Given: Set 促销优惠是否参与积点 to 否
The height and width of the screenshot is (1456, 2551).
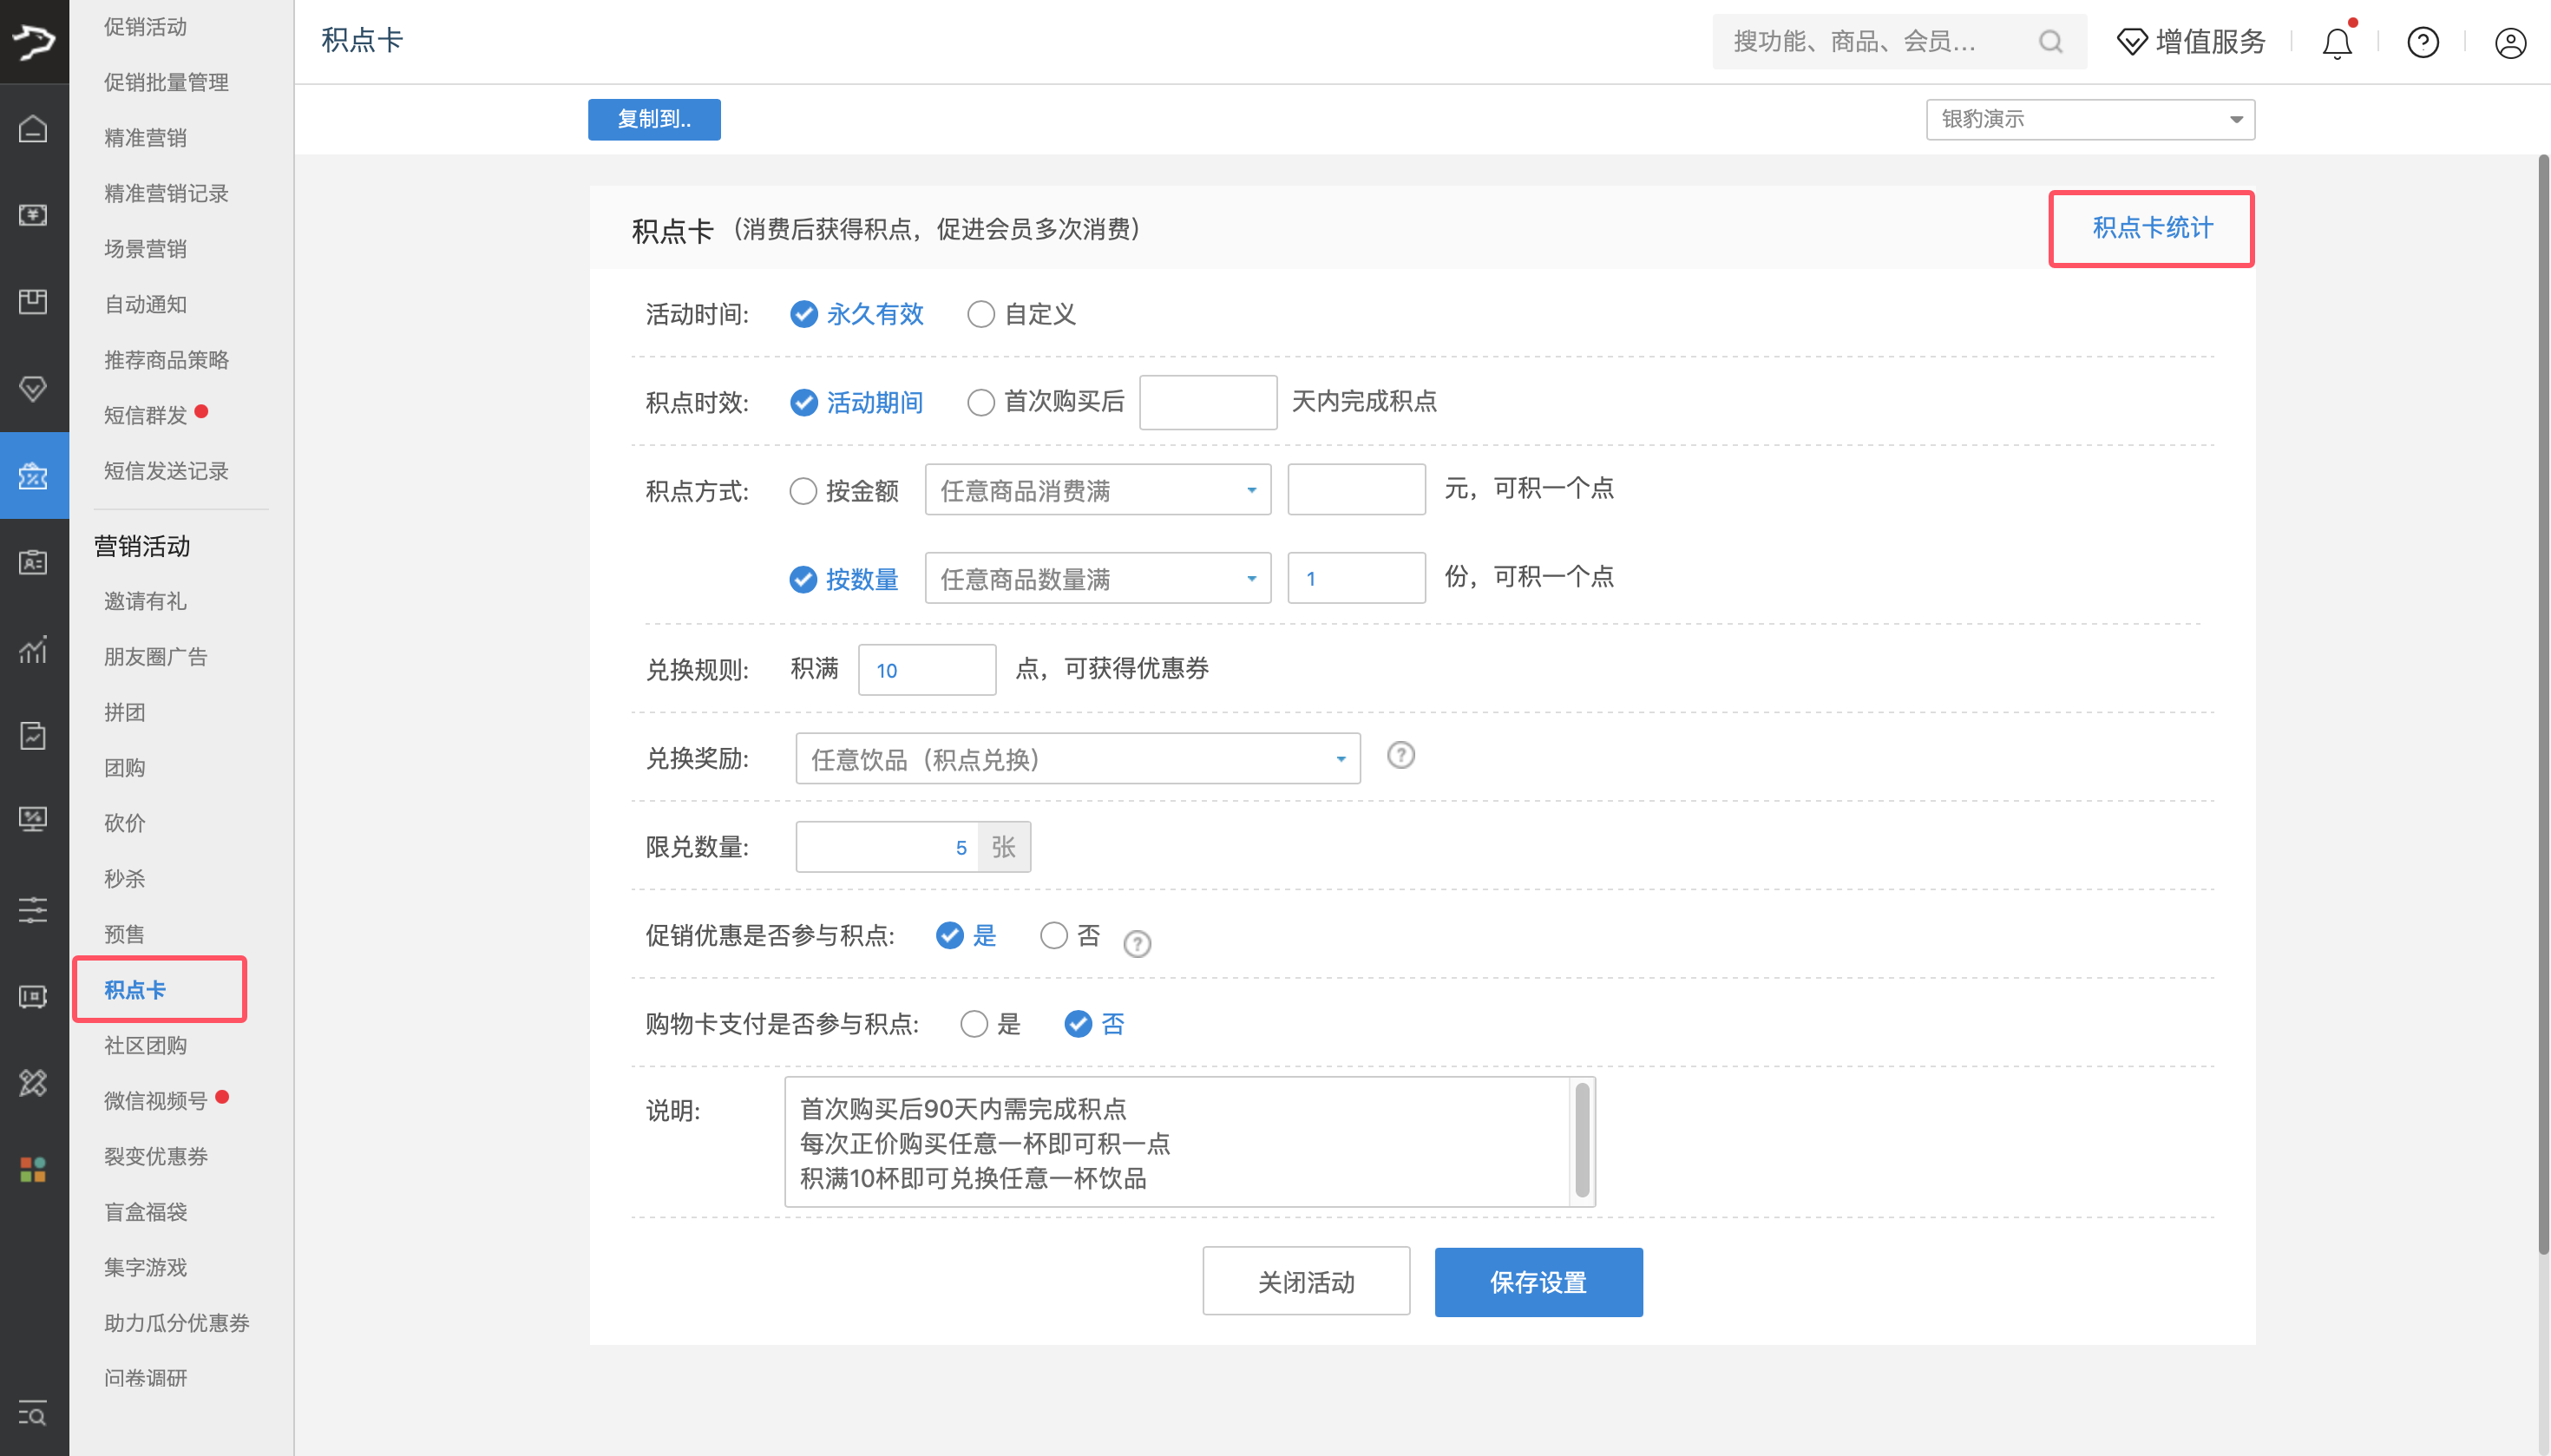Looking at the screenshot, I should [x=1055, y=935].
